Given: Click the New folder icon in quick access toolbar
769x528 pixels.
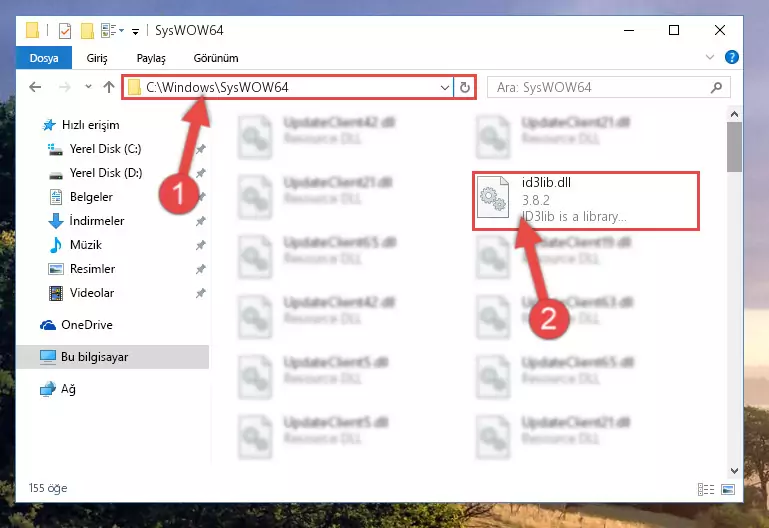Looking at the screenshot, I should click(x=87, y=31).
